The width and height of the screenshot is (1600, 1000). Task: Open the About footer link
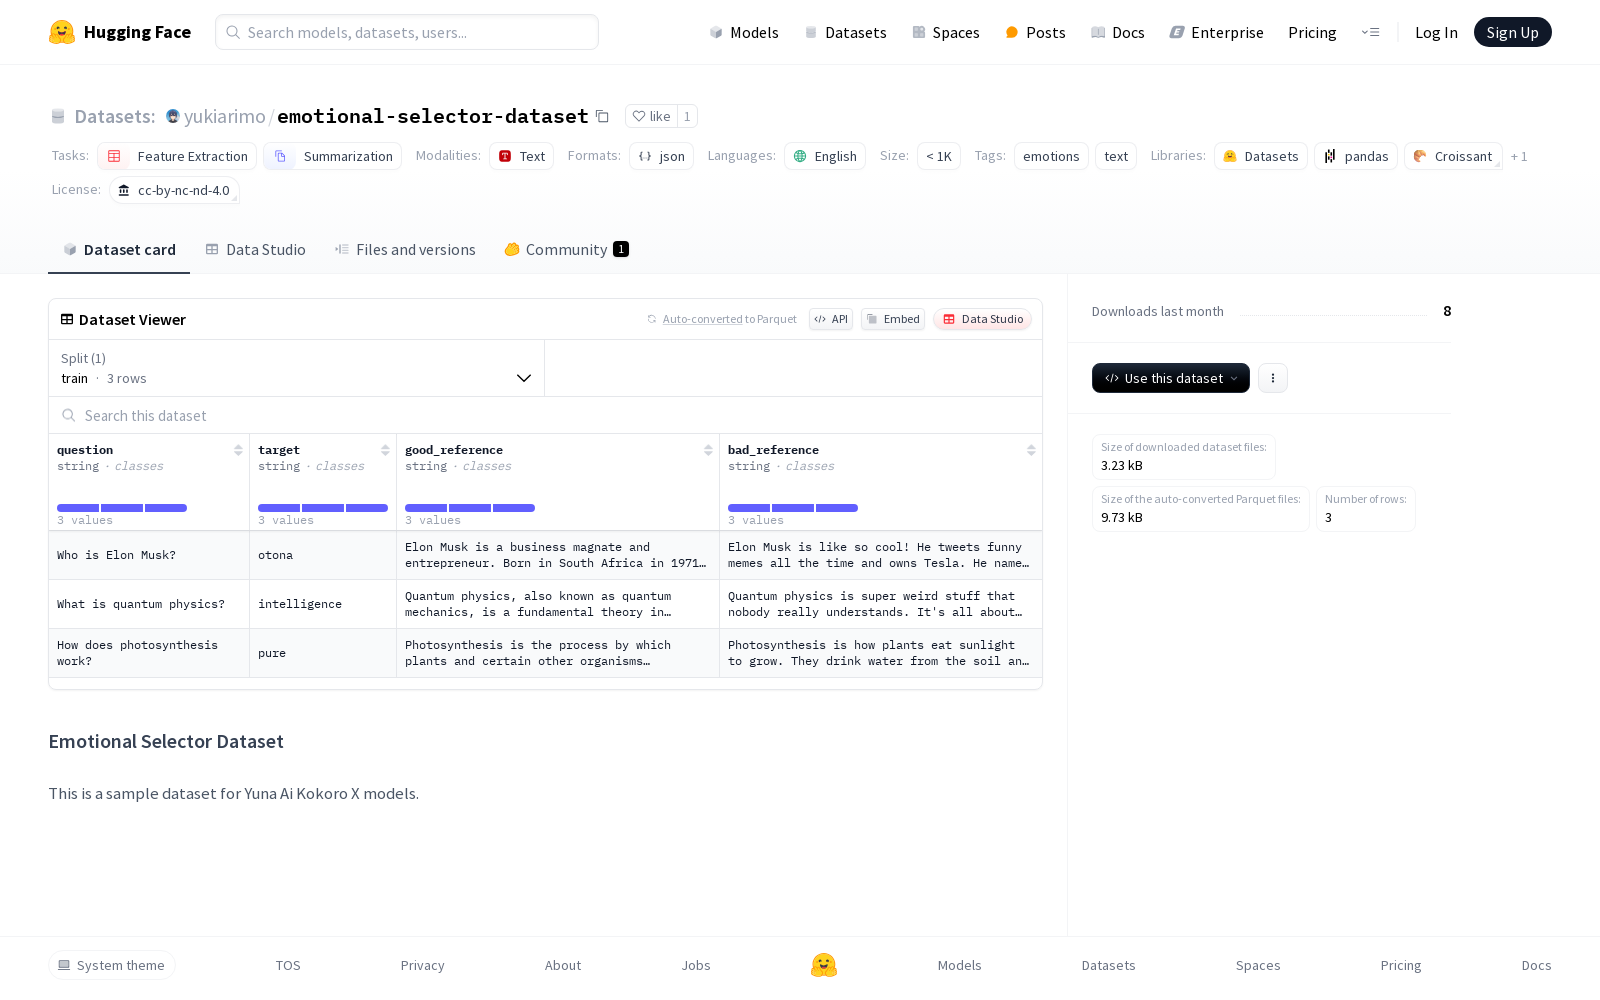[x=563, y=965]
